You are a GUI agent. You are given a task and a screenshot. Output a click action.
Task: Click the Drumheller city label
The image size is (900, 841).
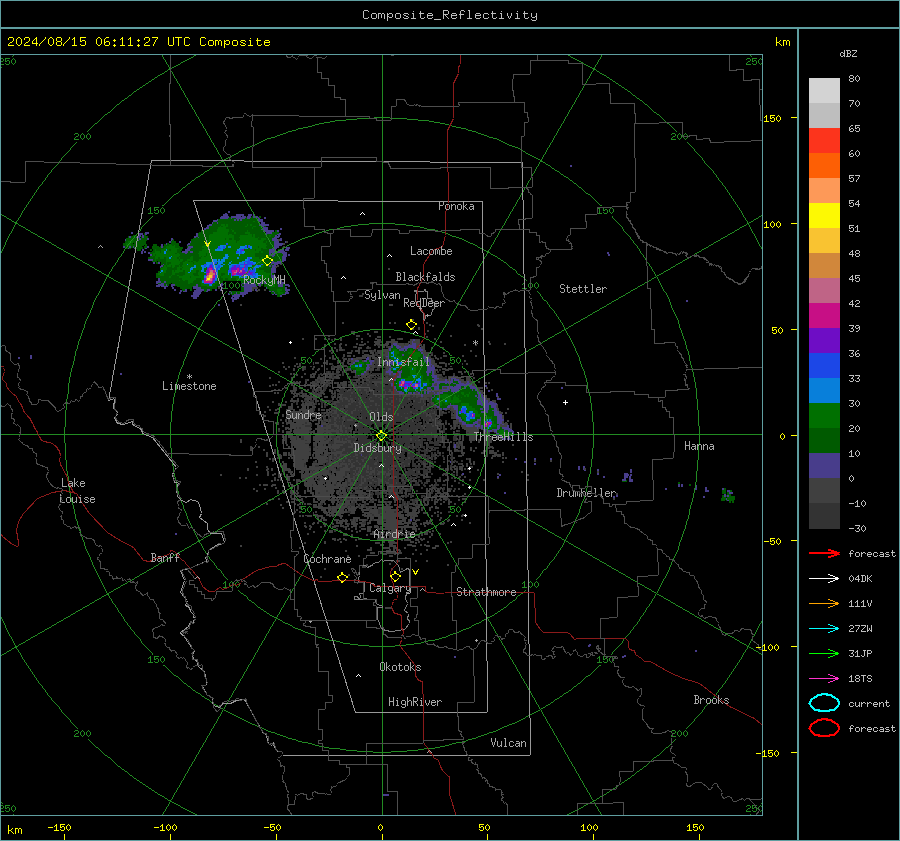pyautogui.click(x=586, y=493)
